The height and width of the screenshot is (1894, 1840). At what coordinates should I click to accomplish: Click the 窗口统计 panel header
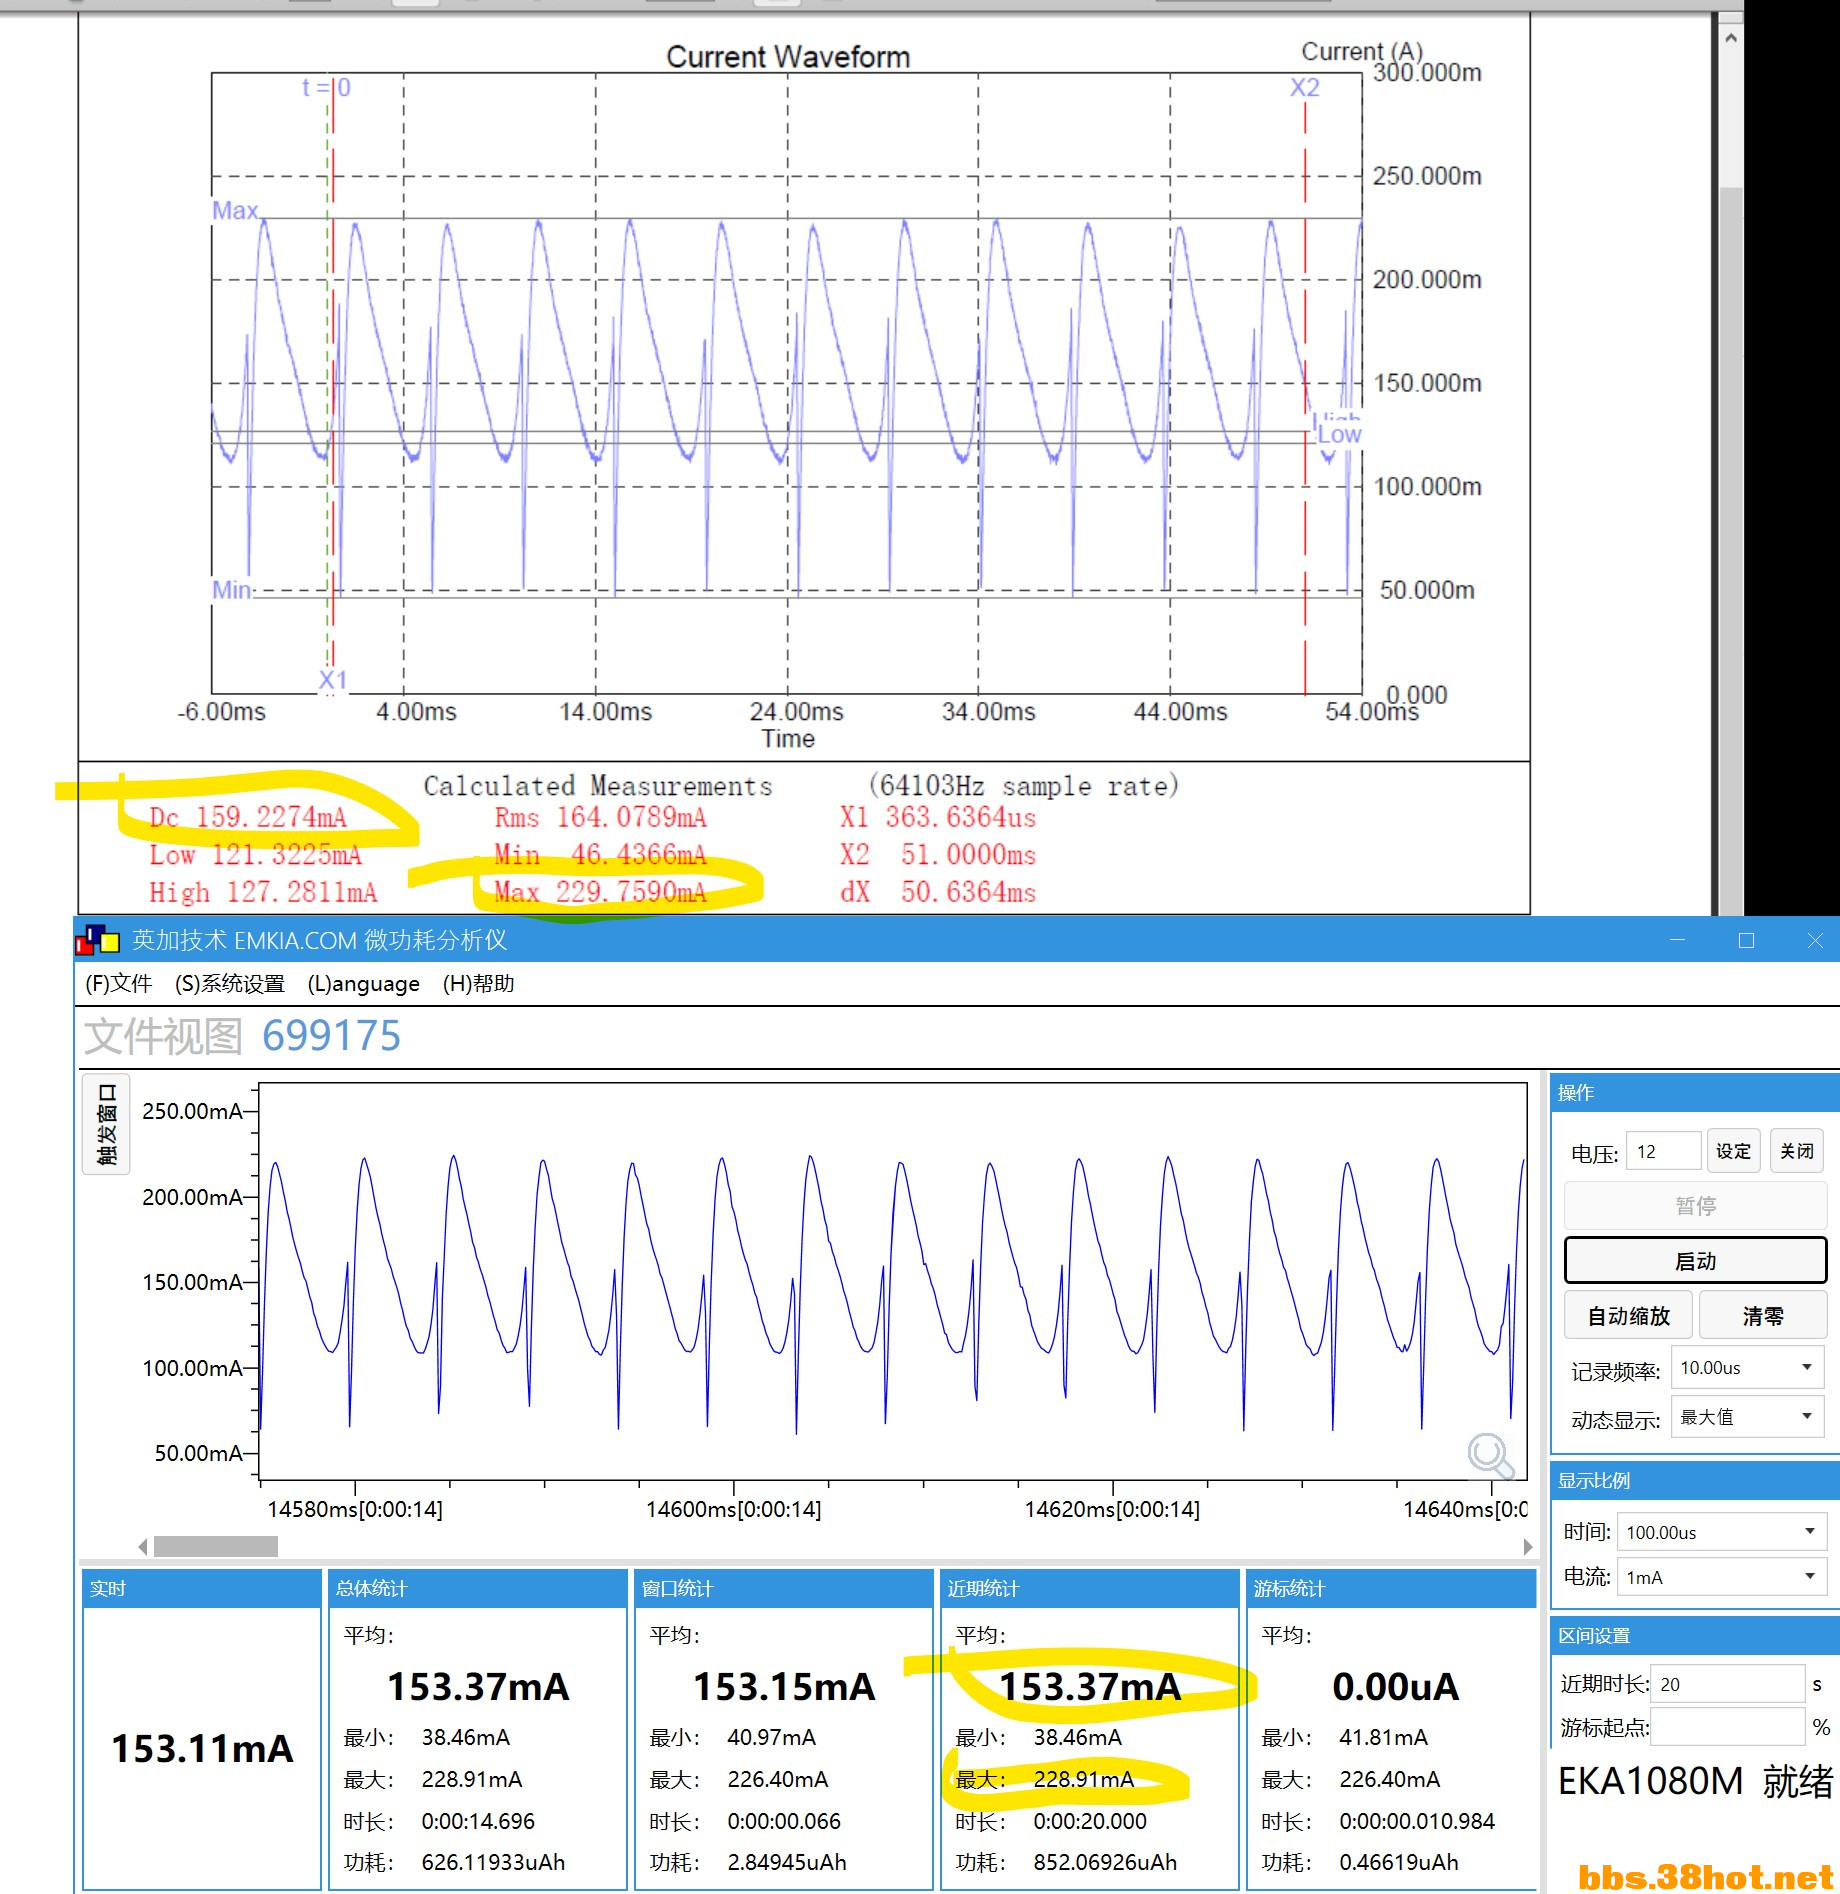click(x=783, y=1588)
